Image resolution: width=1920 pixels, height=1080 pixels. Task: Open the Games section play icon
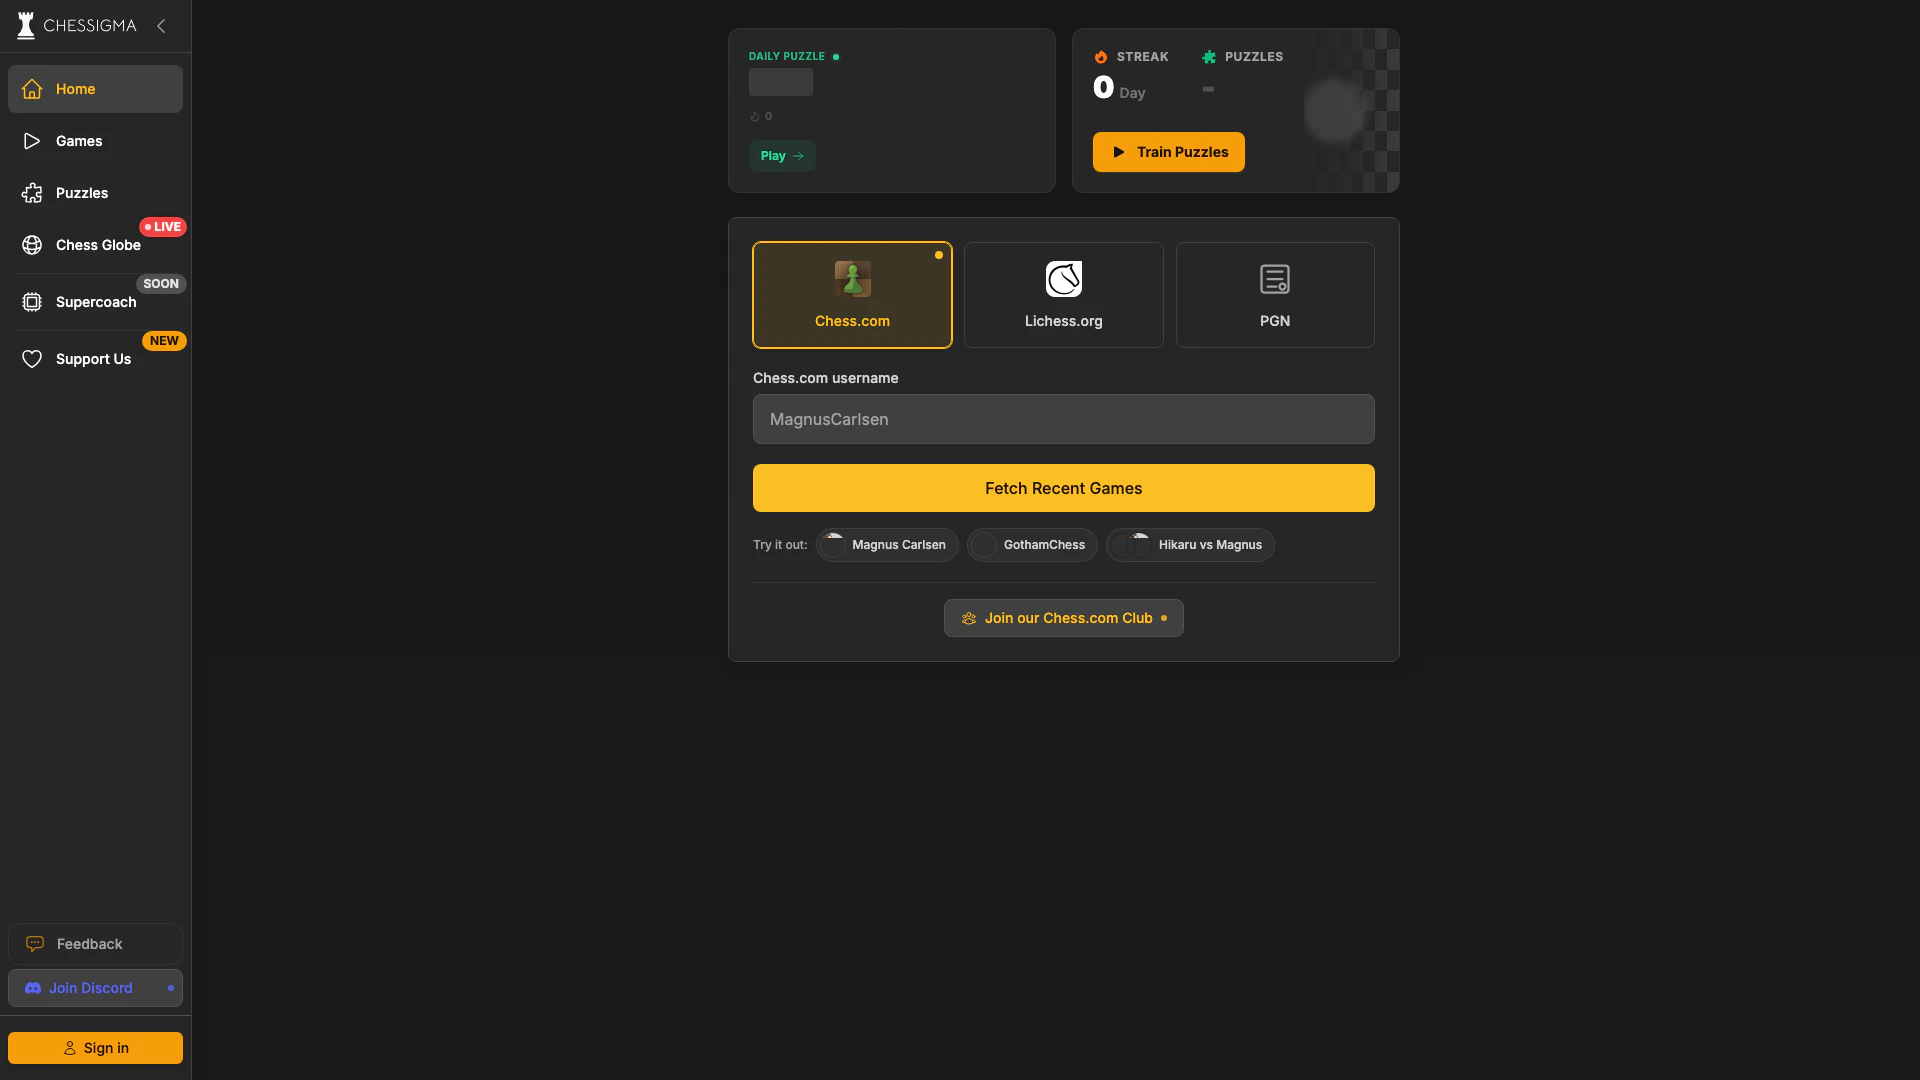tap(32, 141)
